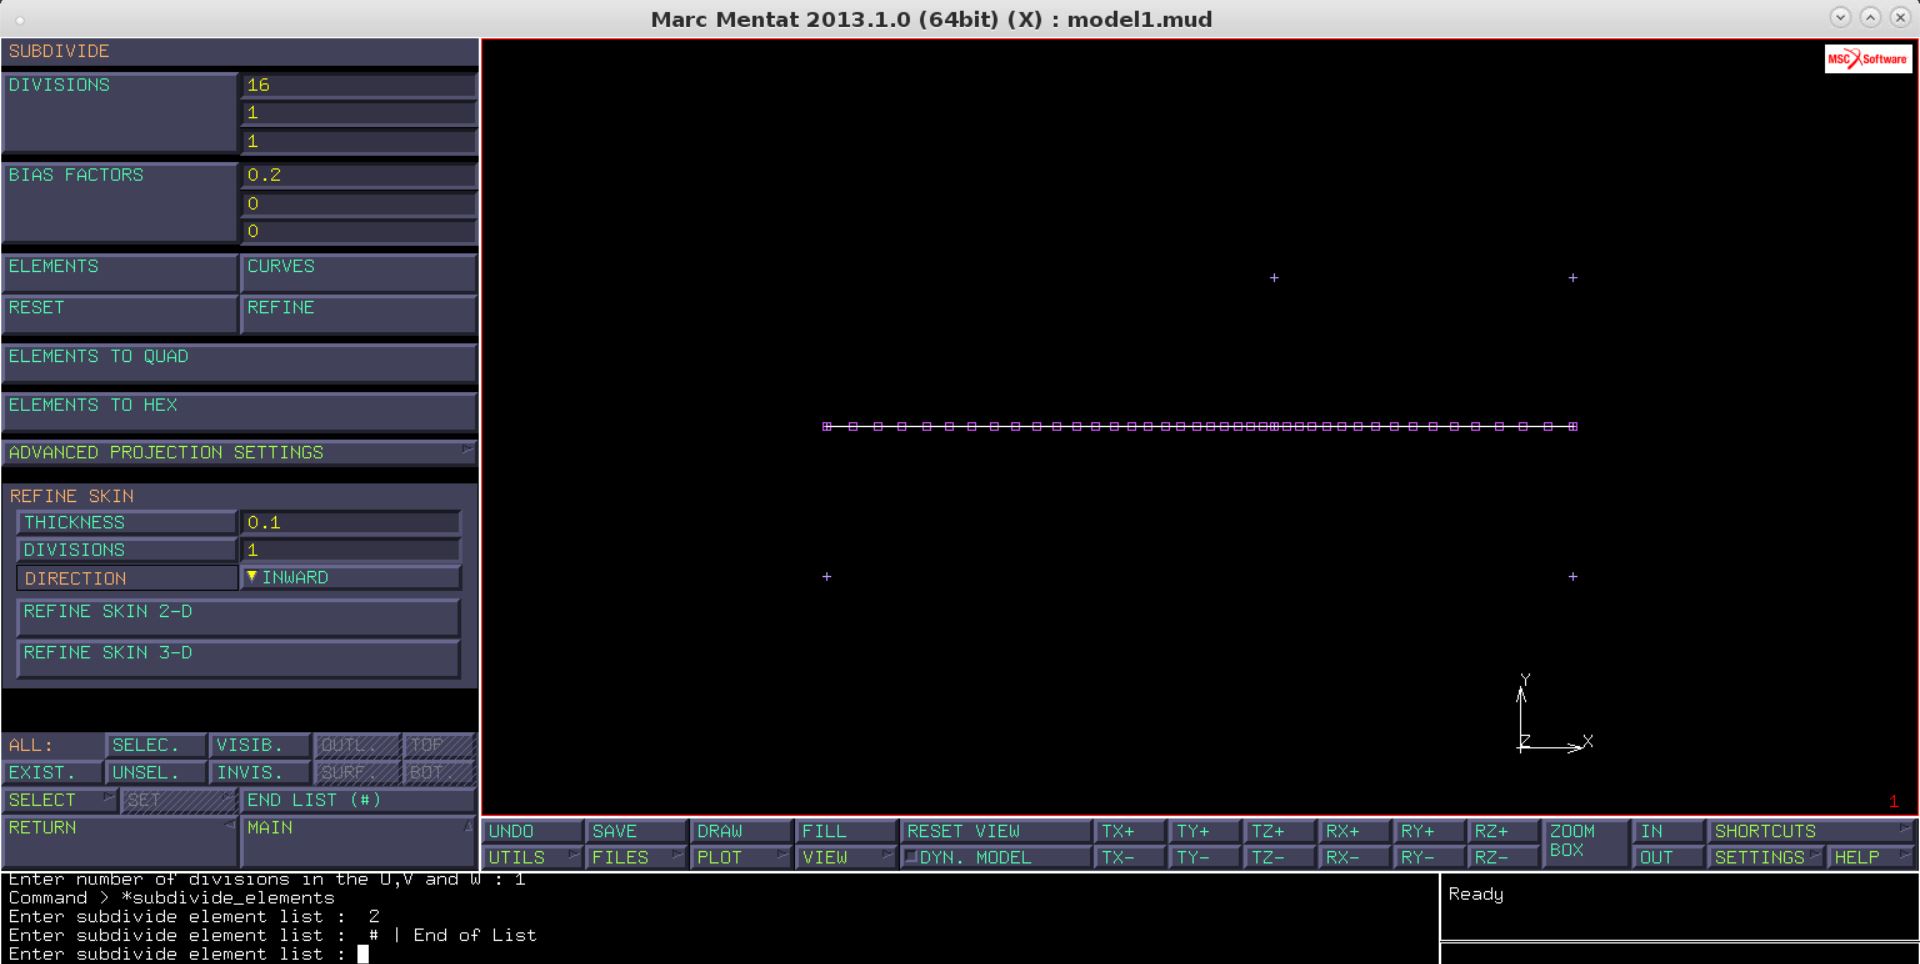
Task: Open the HELP menu
Action: coord(1871,857)
